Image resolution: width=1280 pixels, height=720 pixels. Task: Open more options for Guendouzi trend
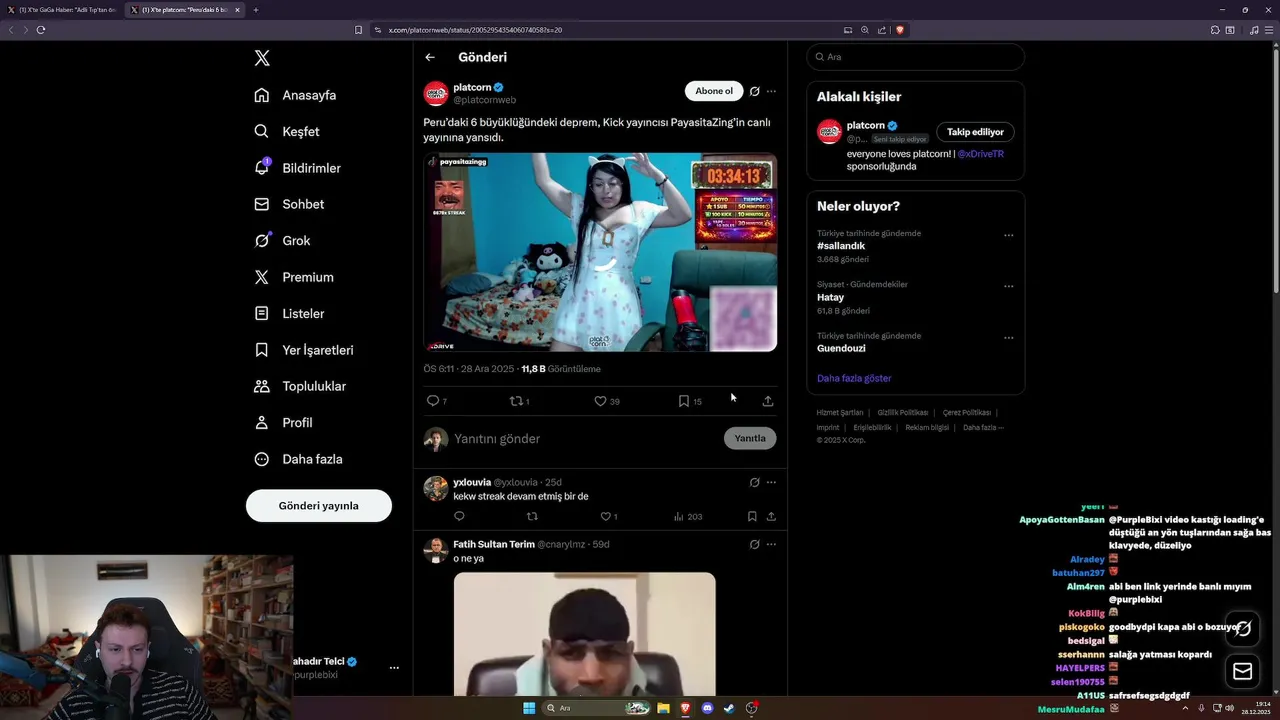tap(1008, 338)
